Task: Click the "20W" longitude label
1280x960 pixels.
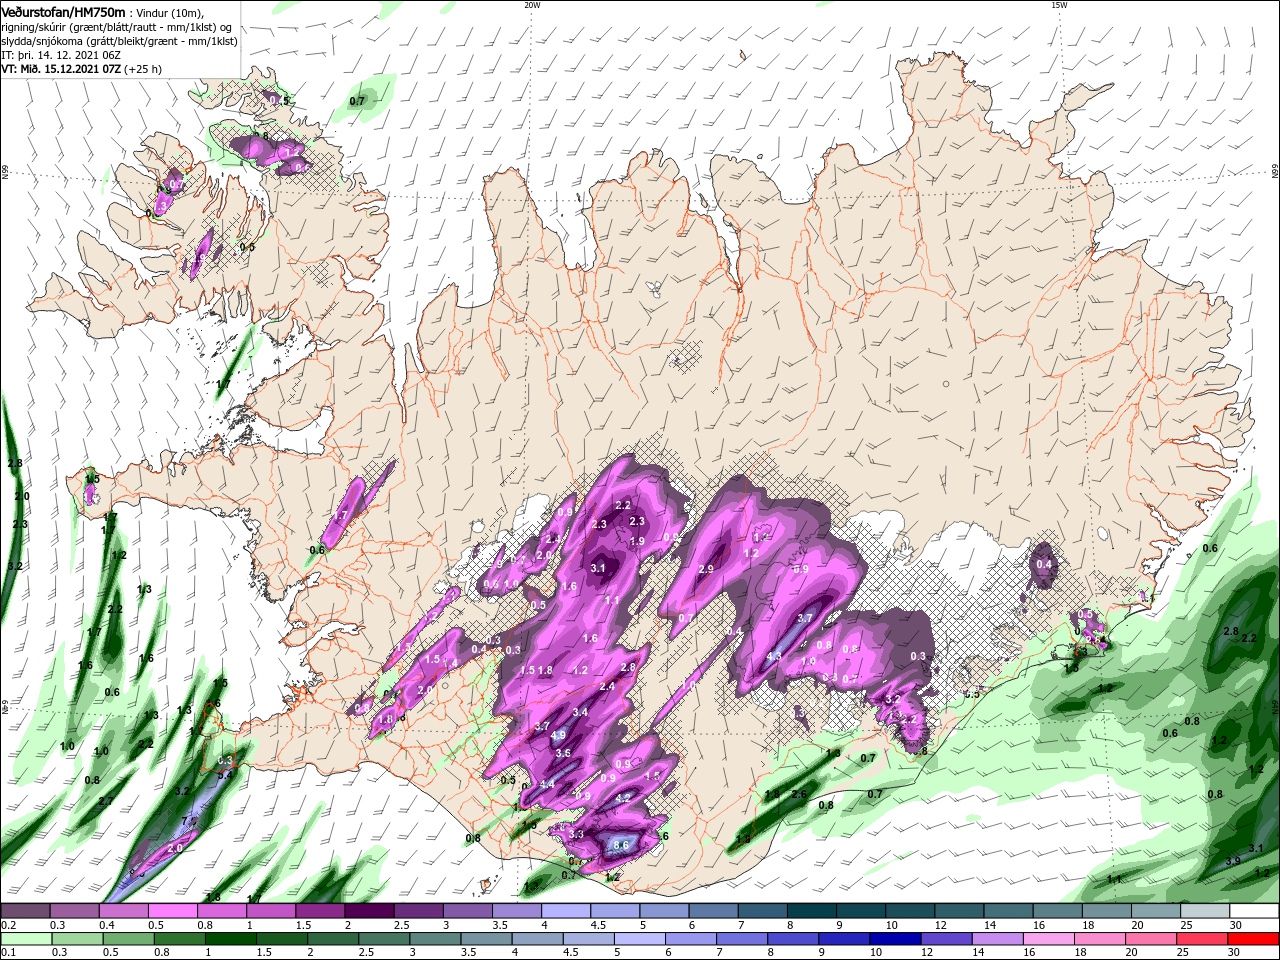Action: point(532,5)
